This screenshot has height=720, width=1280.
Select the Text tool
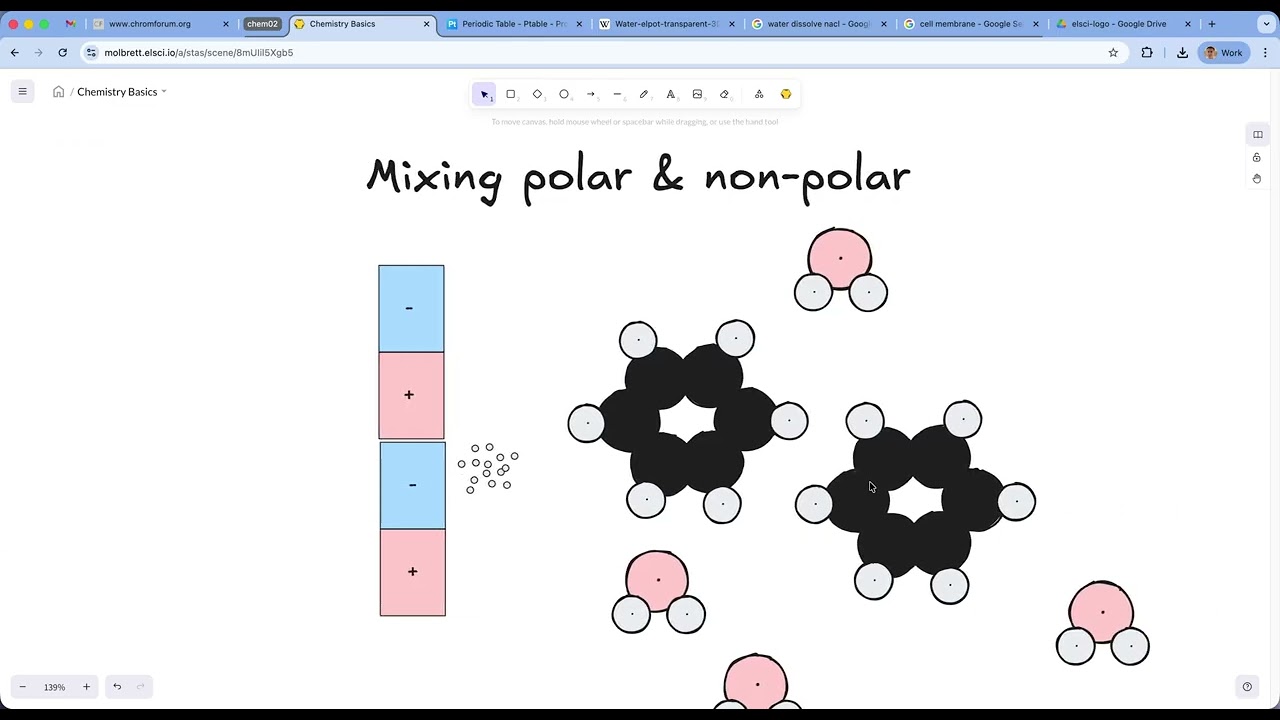671,94
